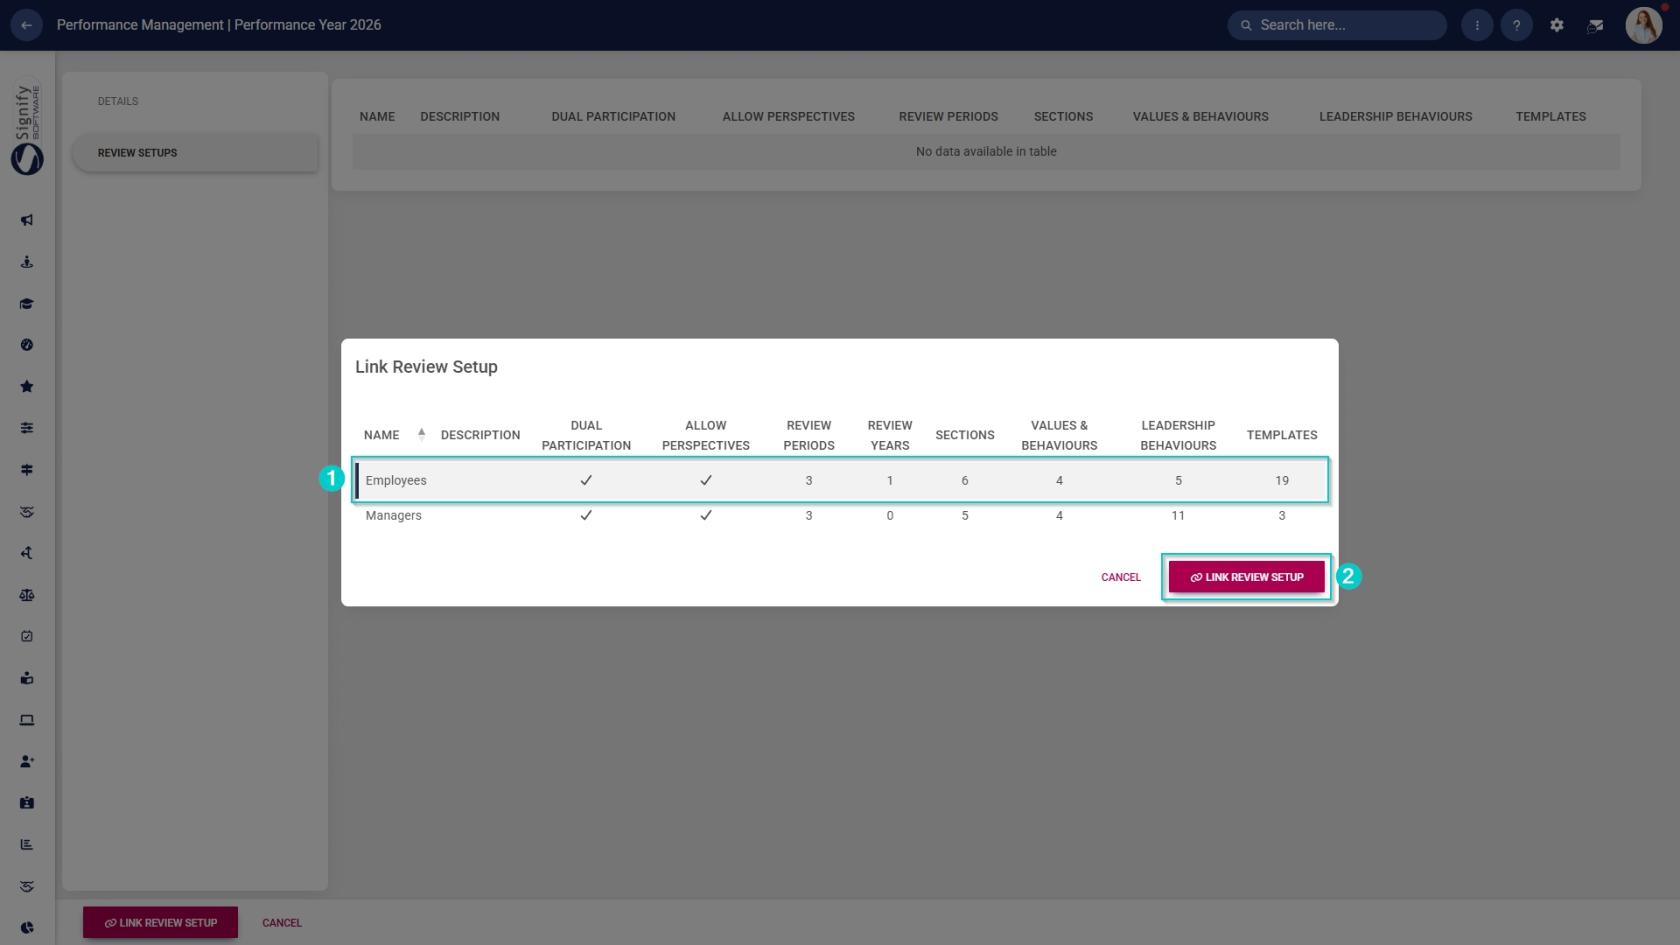Open the help question mark icon
Viewport: 1680px width, 945px height.
[x=1516, y=25]
